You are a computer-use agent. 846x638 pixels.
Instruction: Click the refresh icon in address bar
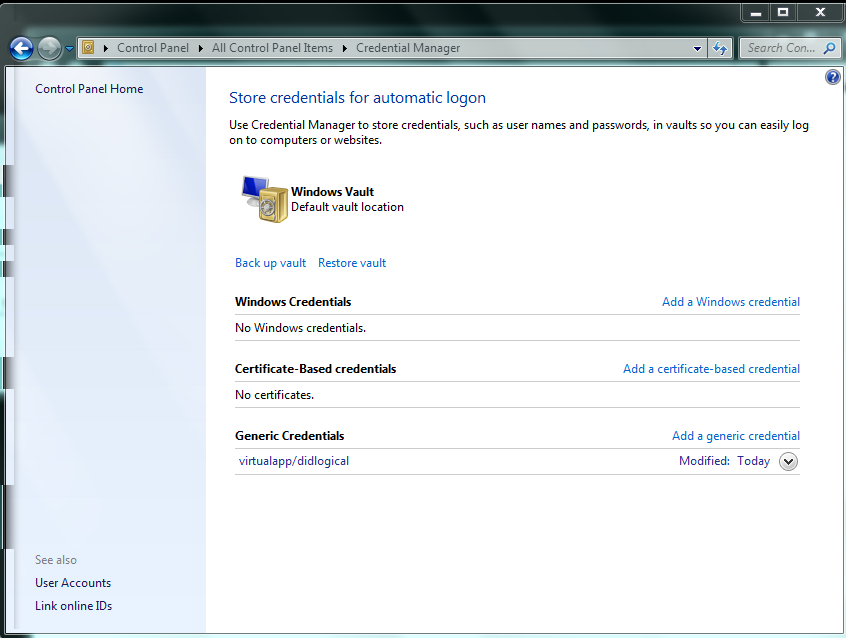click(x=720, y=48)
